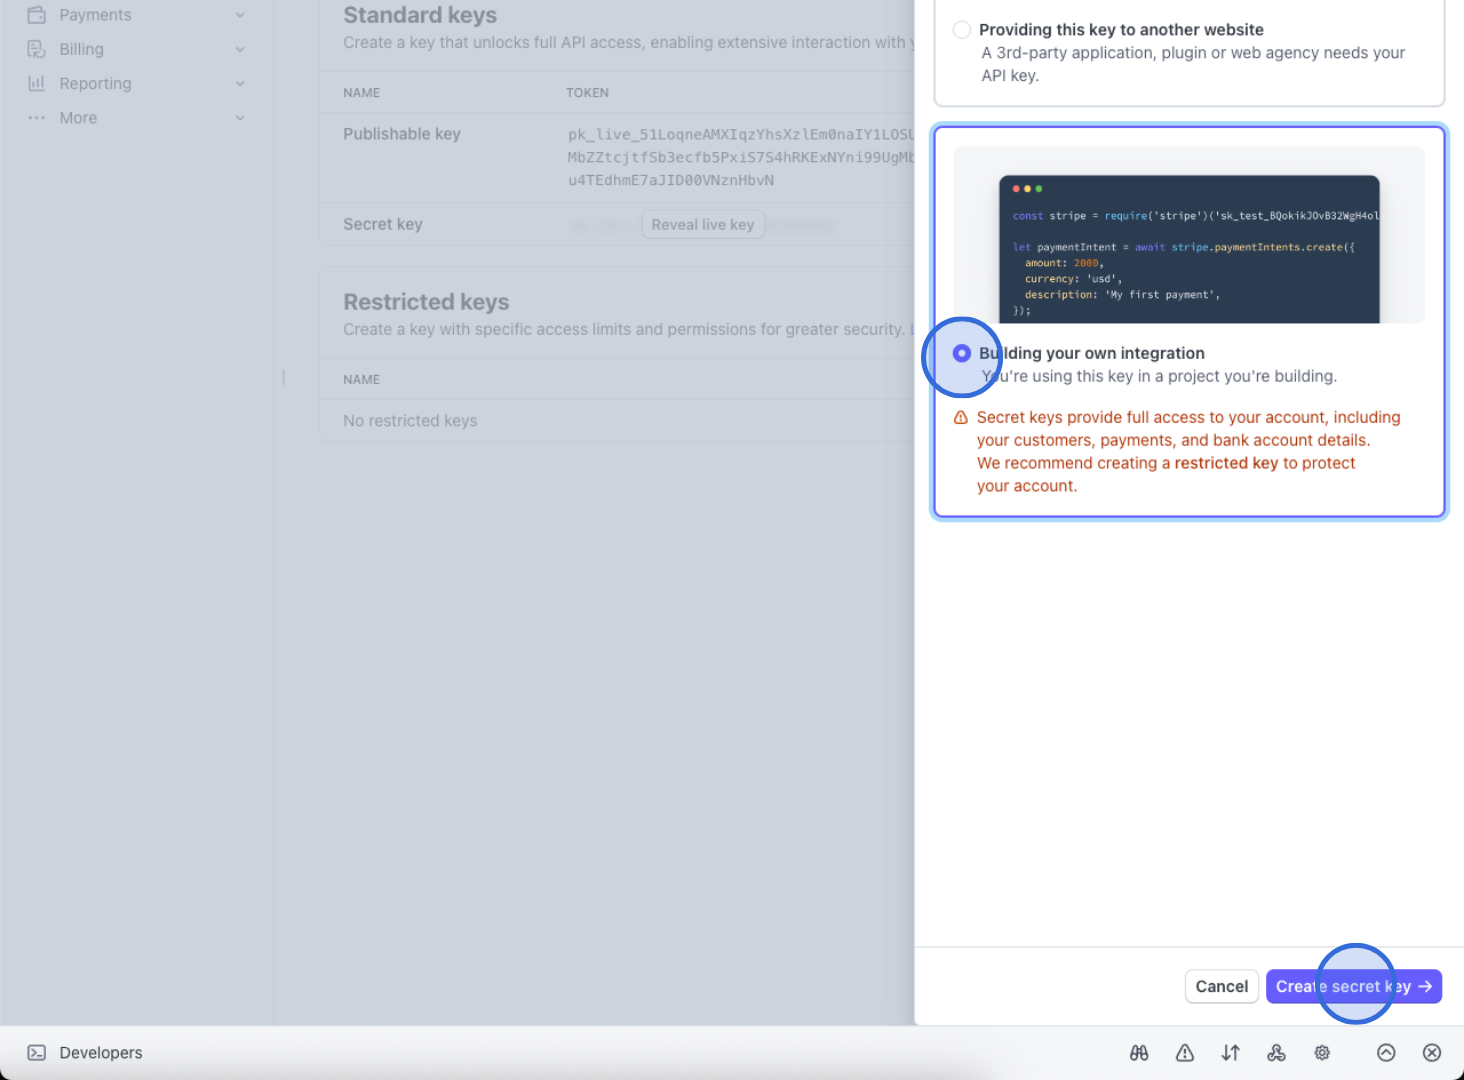Click the 'Secret key' name cell
Image resolution: width=1464 pixels, height=1080 pixels.
coord(383,224)
